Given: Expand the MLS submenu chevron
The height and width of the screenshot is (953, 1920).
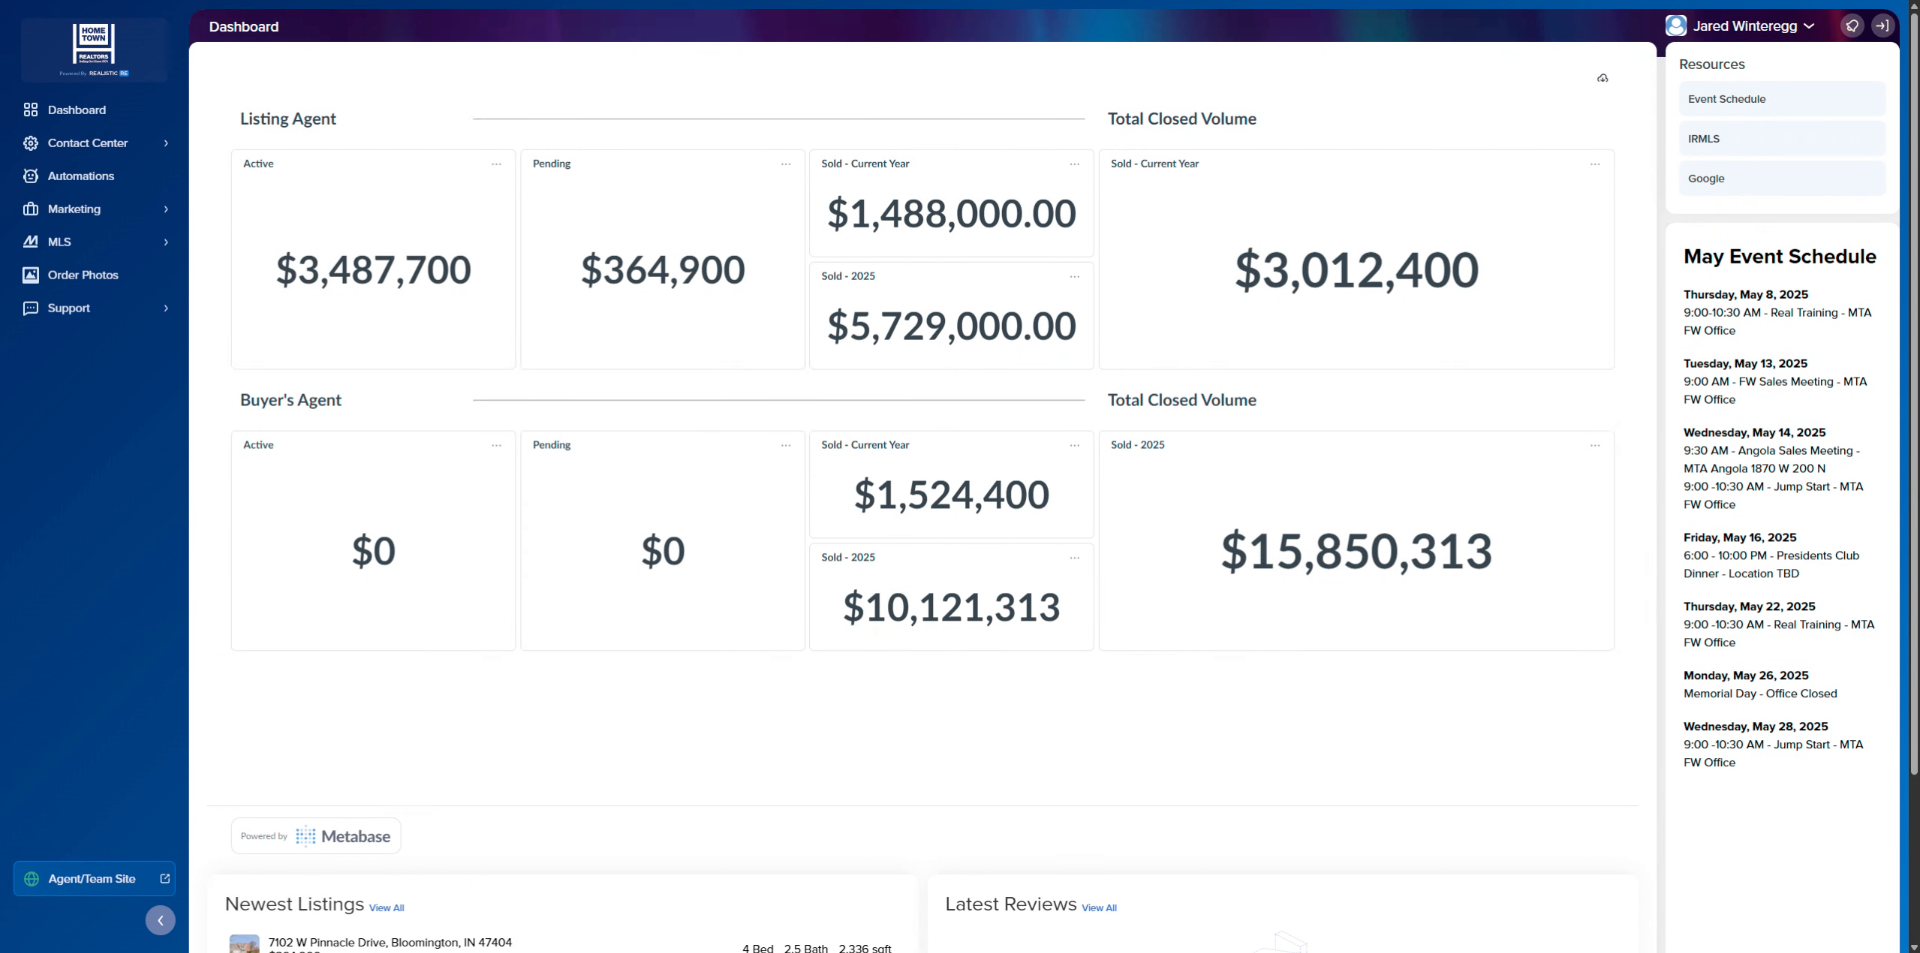Looking at the screenshot, I should [166, 242].
